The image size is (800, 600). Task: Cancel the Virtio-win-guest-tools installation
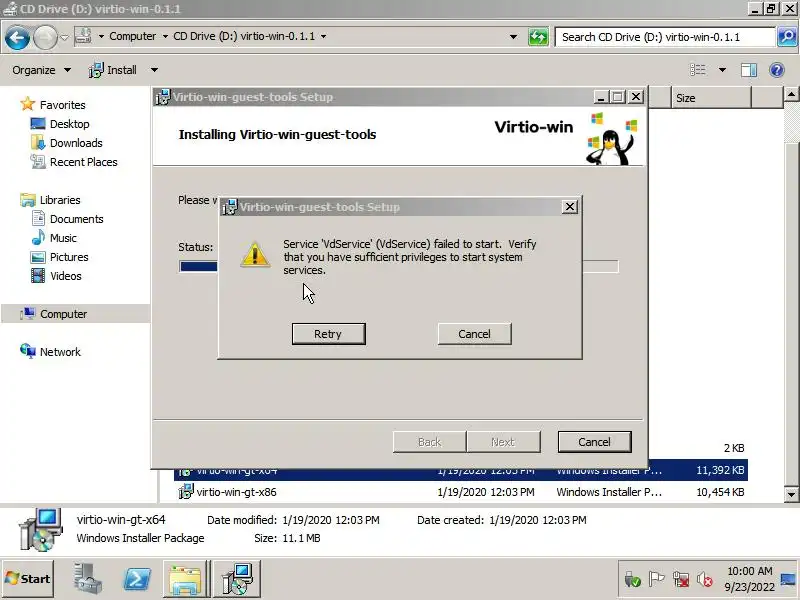594,442
